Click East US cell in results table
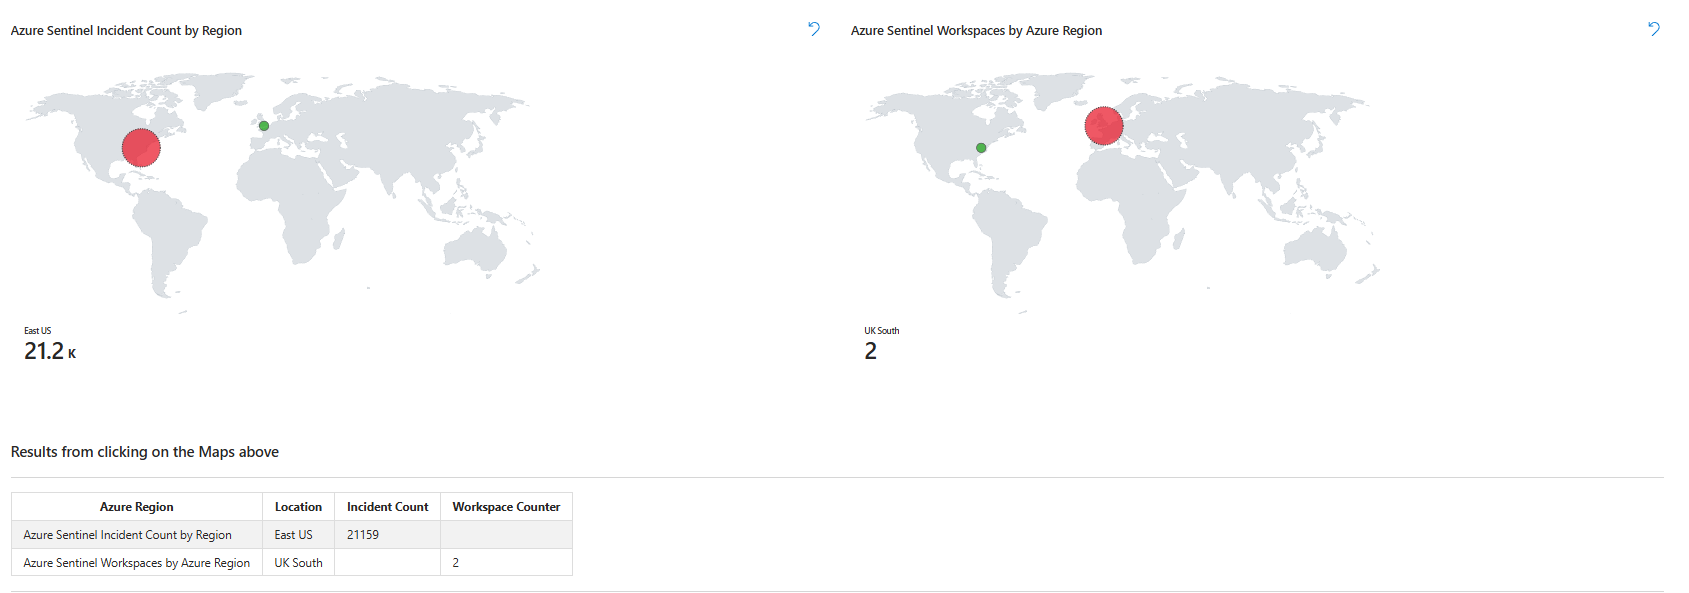The image size is (1689, 593). (x=293, y=535)
